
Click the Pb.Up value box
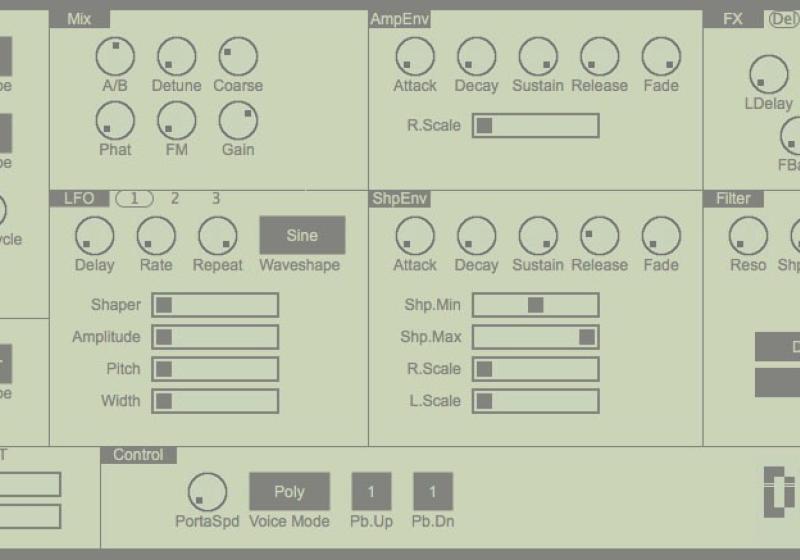pyautogui.click(x=371, y=492)
